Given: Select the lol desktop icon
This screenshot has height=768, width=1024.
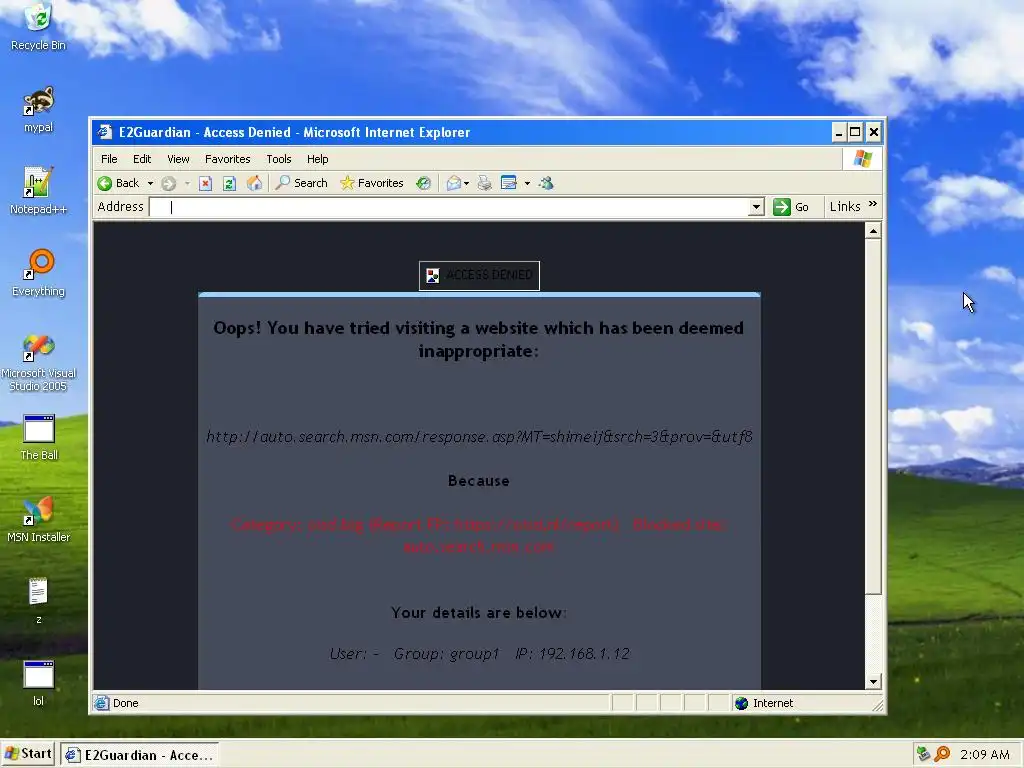Looking at the screenshot, I should [x=39, y=684].
